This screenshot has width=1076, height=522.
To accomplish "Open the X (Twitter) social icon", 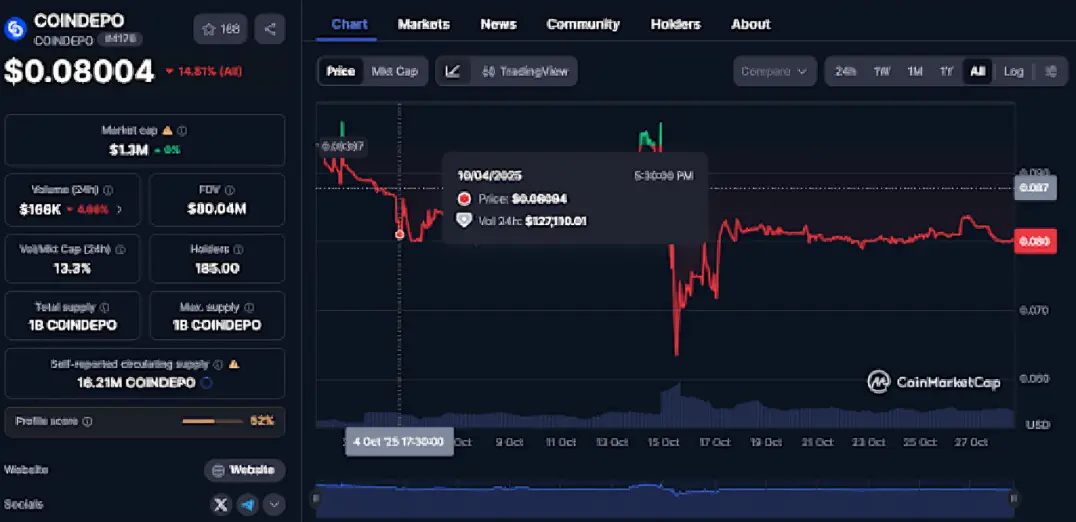I will 220,505.
